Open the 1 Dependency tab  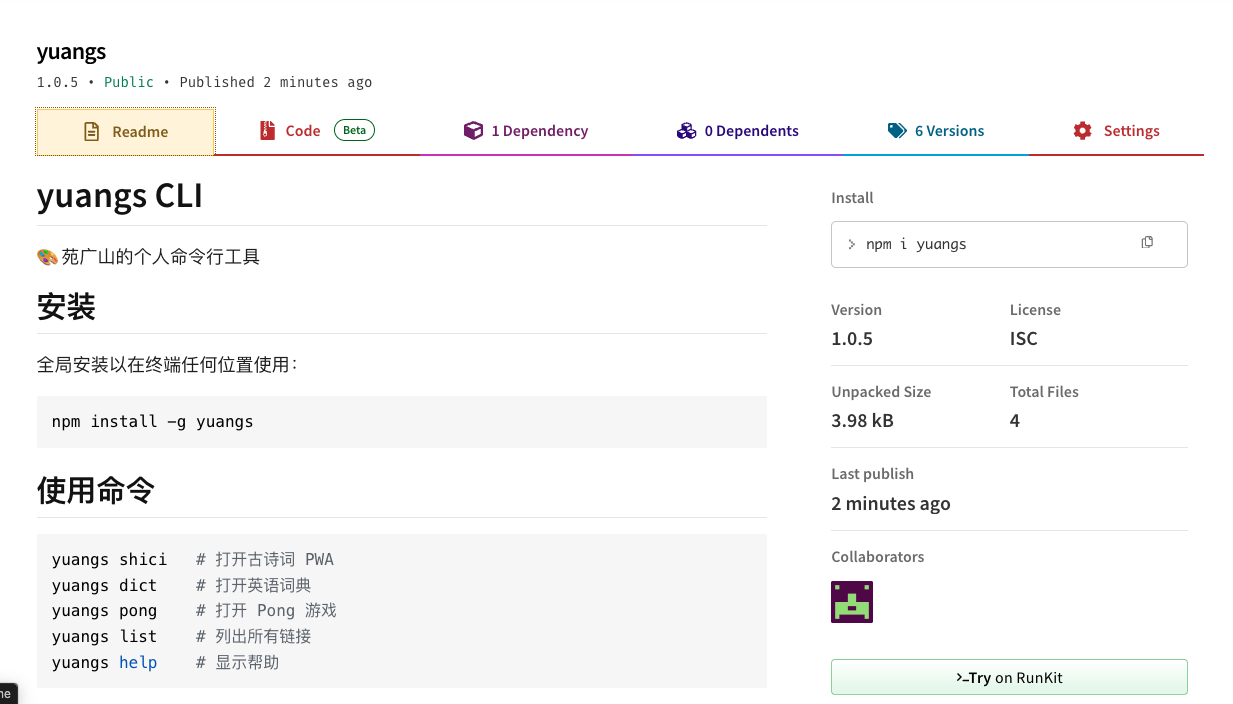click(539, 131)
